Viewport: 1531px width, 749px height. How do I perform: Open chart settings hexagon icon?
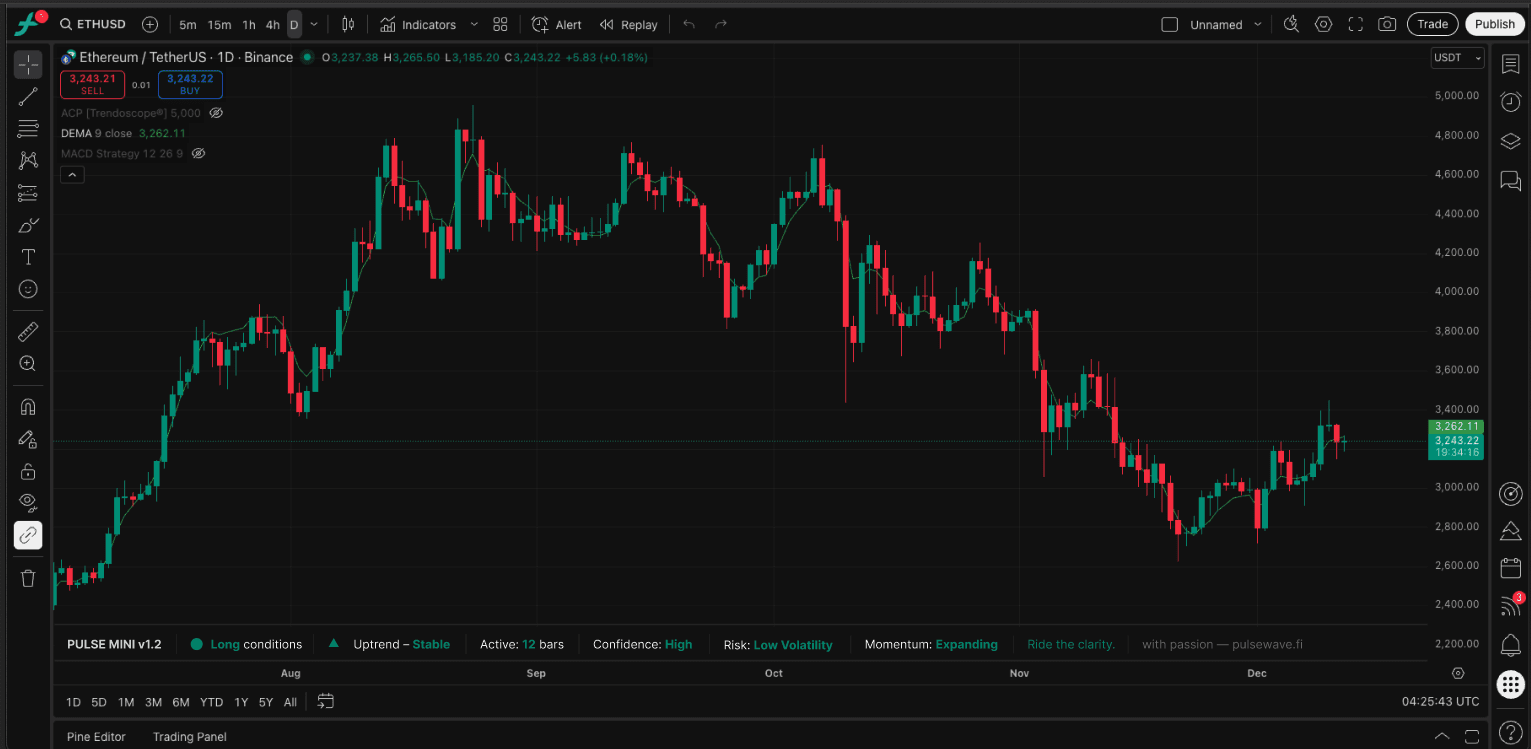1323,24
